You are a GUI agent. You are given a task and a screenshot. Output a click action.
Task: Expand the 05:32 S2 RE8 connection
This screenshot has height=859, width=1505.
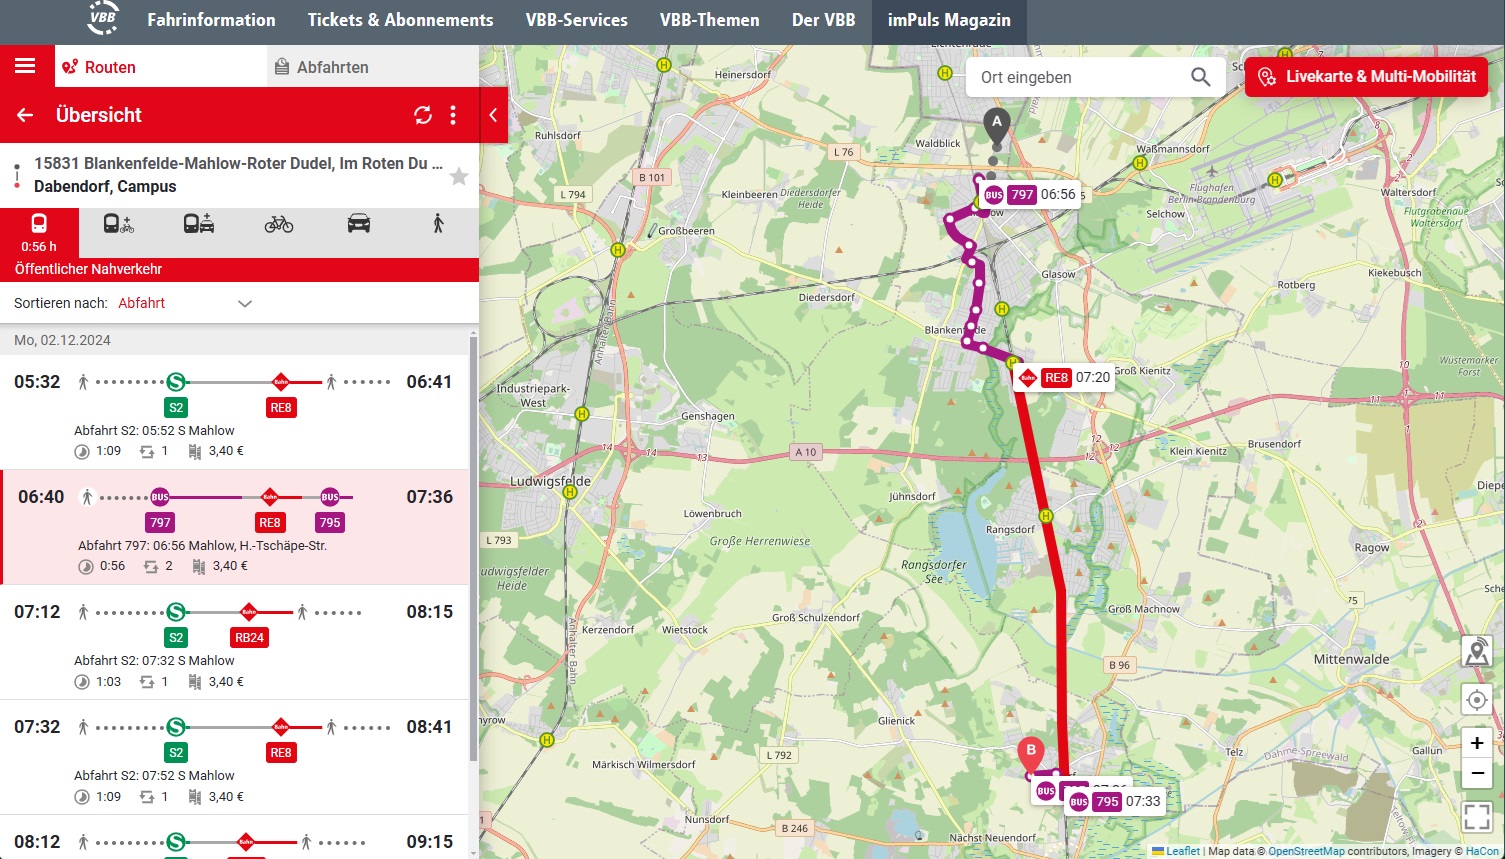(x=234, y=412)
